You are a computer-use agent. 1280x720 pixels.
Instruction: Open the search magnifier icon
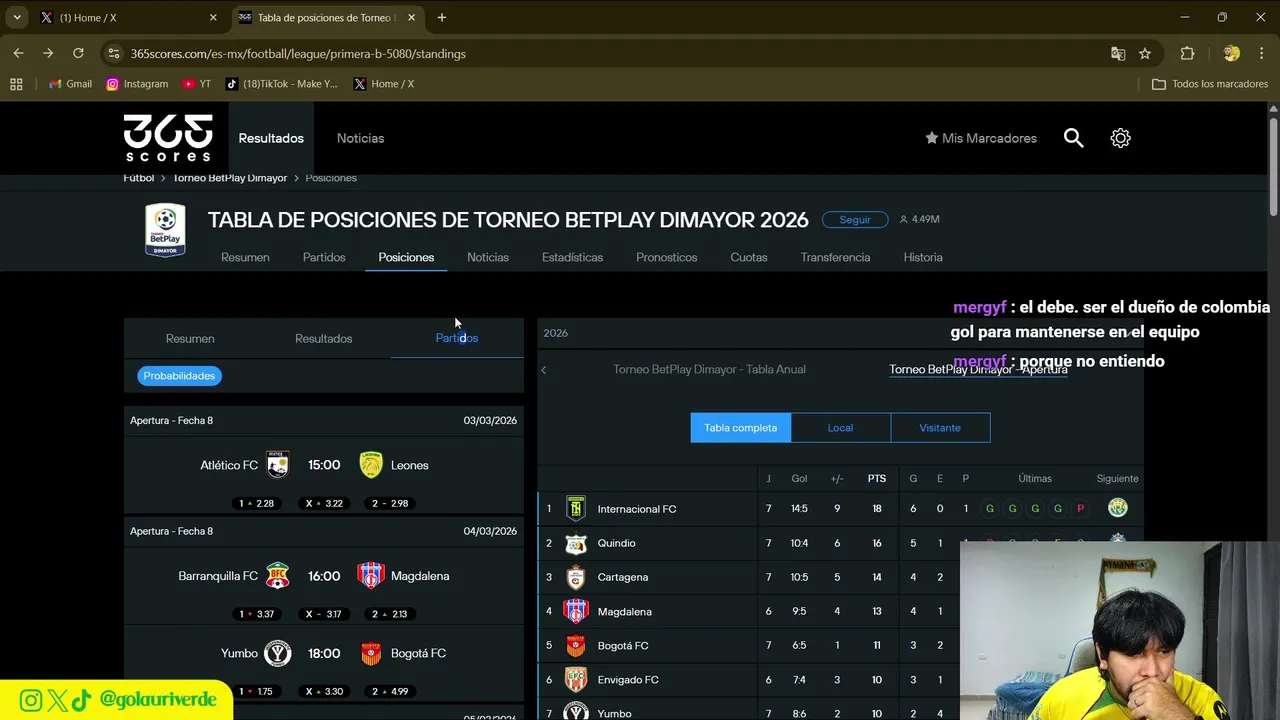pyautogui.click(x=1073, y=138)
